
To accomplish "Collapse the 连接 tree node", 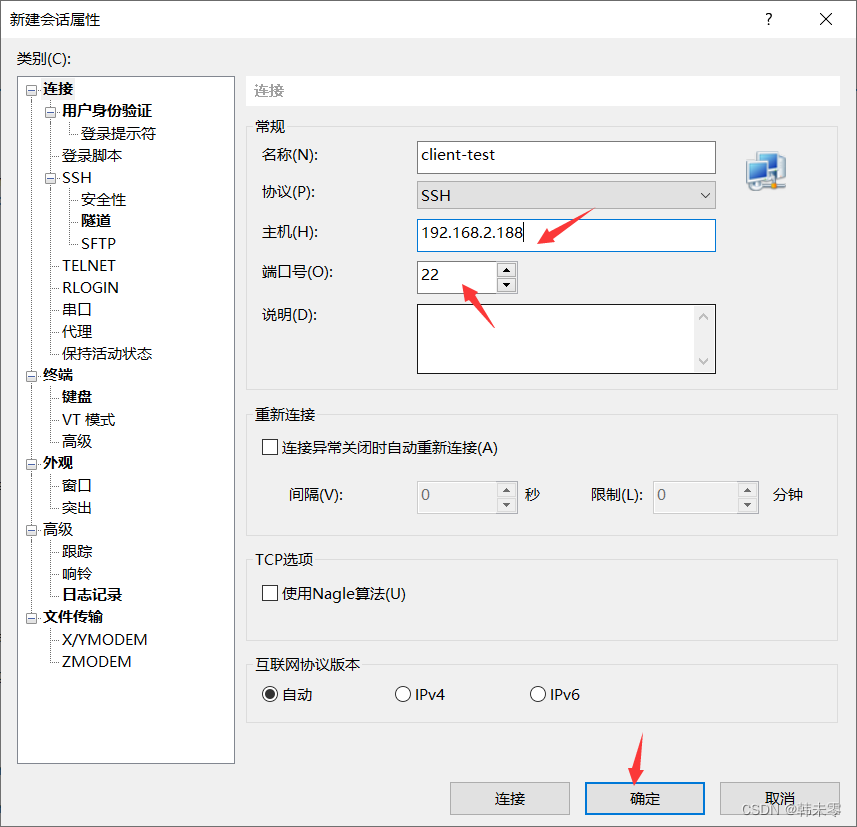I will 32,90.
